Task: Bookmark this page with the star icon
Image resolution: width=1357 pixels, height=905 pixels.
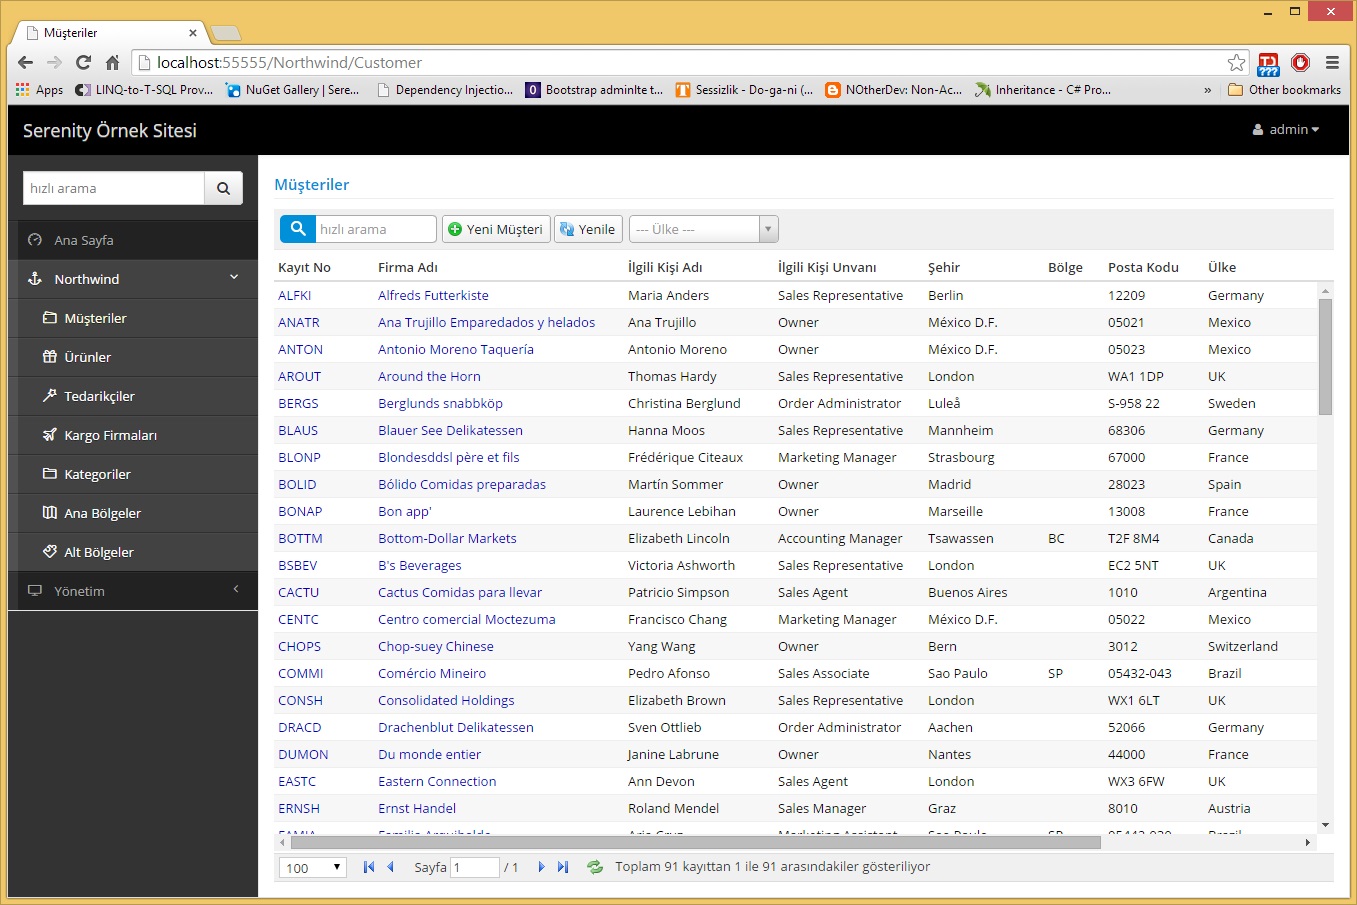Action: coord(1236,62)
